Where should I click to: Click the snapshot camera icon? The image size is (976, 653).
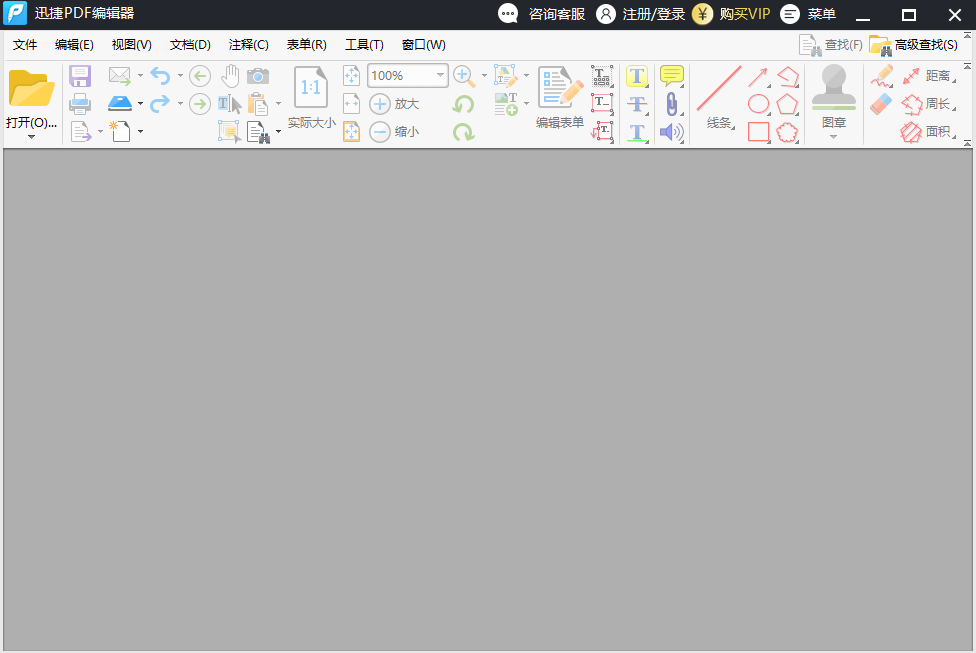(x=258, y=76)
